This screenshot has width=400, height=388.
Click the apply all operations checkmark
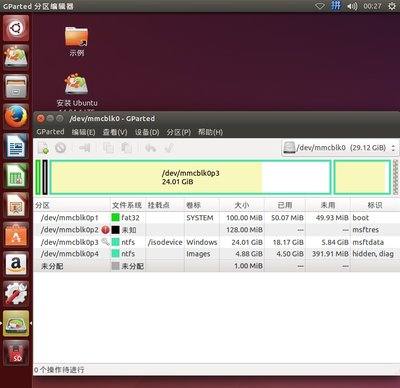coord(169,148)
